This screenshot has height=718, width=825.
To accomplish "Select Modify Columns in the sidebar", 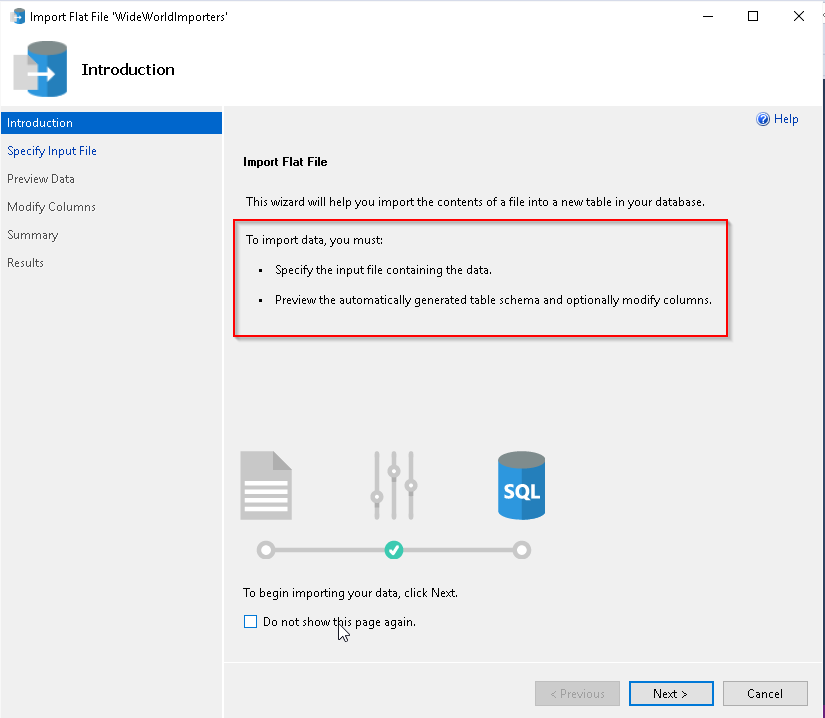I will point(51,207).
